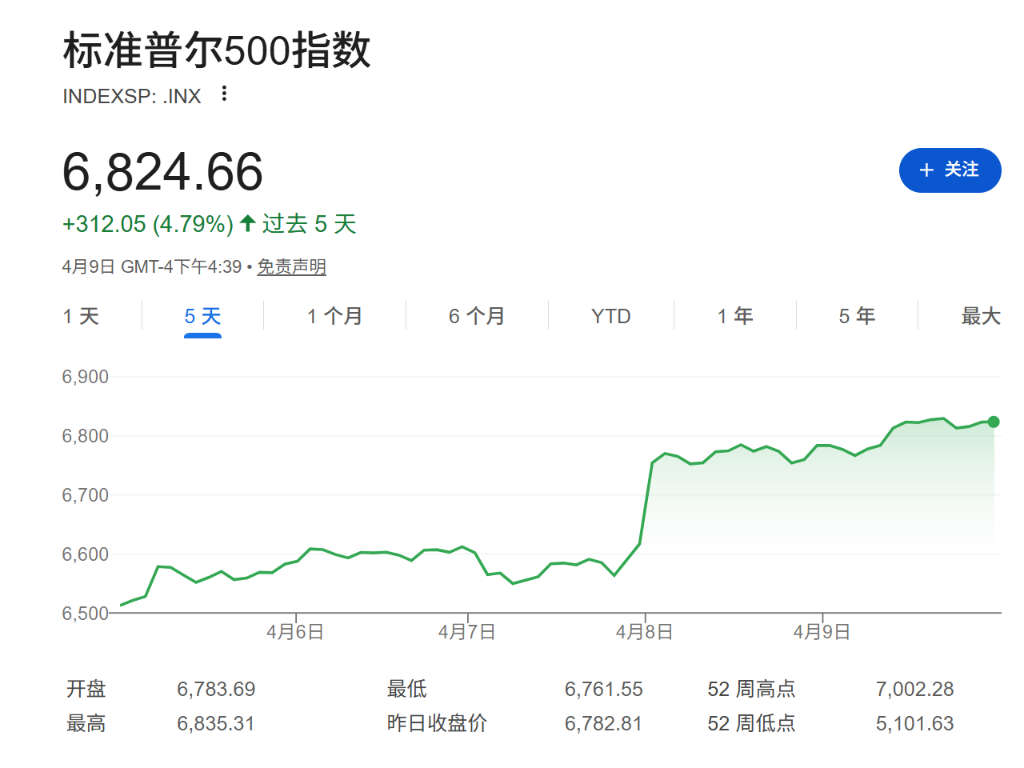Select the 1 个月 chart range
This screenshot has width=1024, height=768.
333,315
